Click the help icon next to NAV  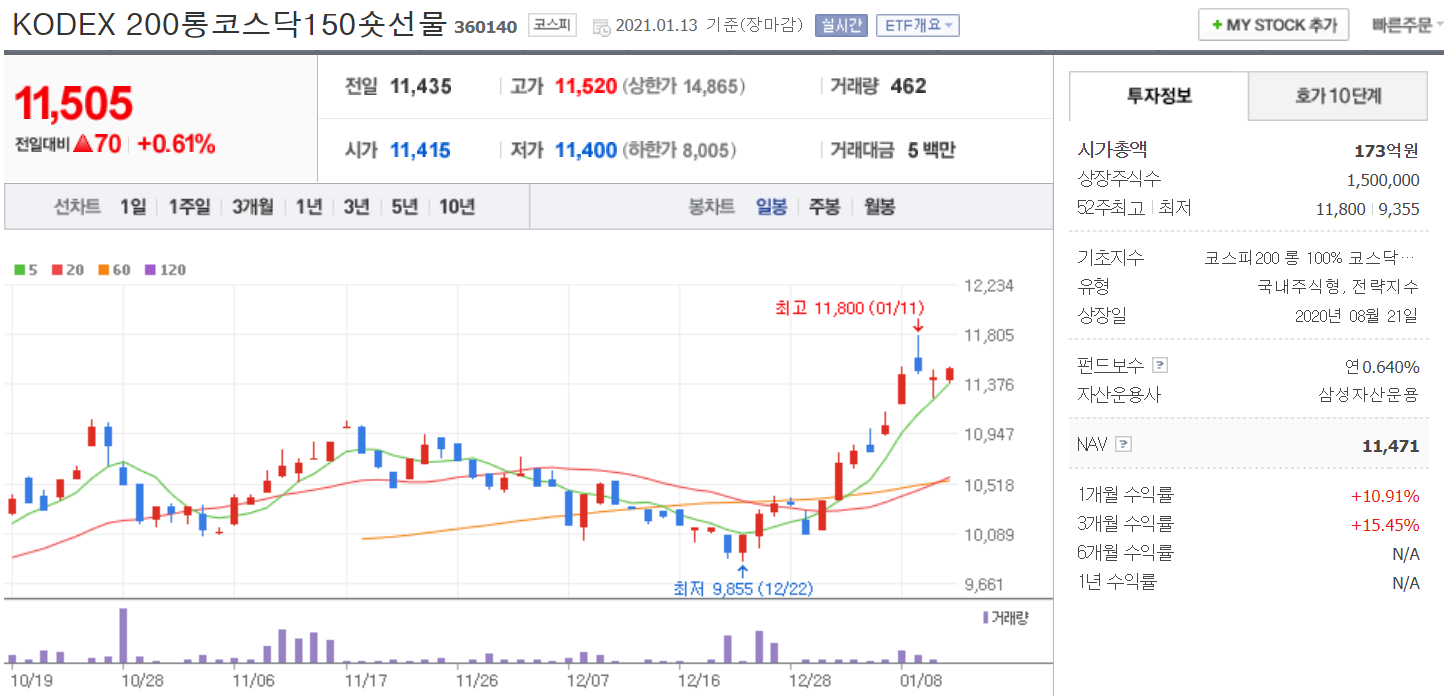(x=1123, y=444)
